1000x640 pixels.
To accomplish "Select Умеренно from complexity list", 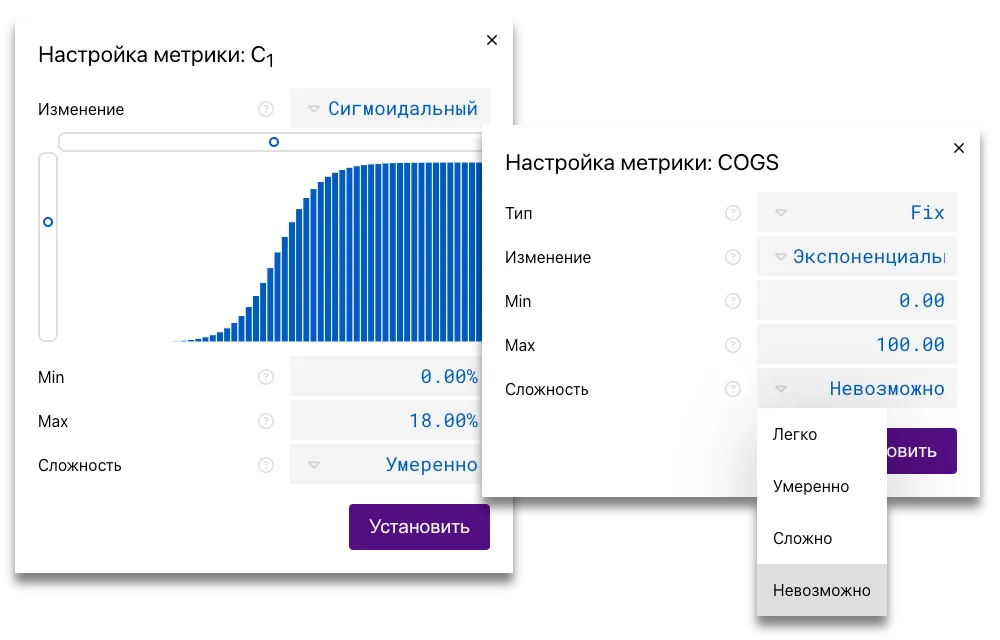I will pos(821,486).
